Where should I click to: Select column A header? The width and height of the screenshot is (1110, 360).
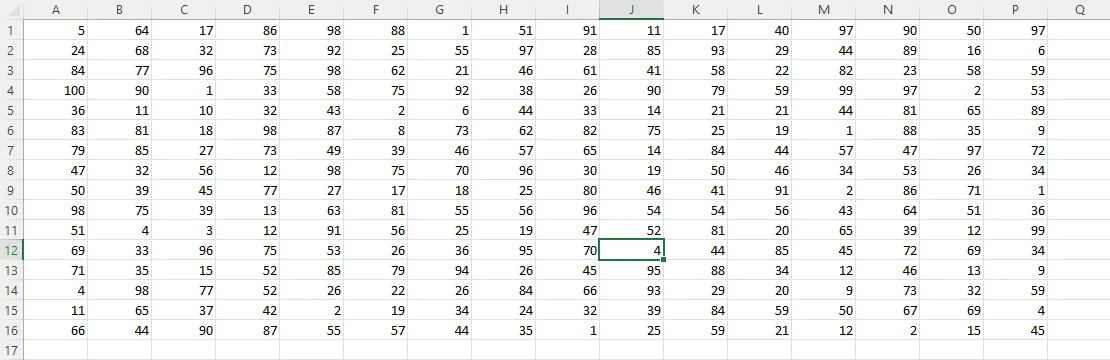pos(56,10)
